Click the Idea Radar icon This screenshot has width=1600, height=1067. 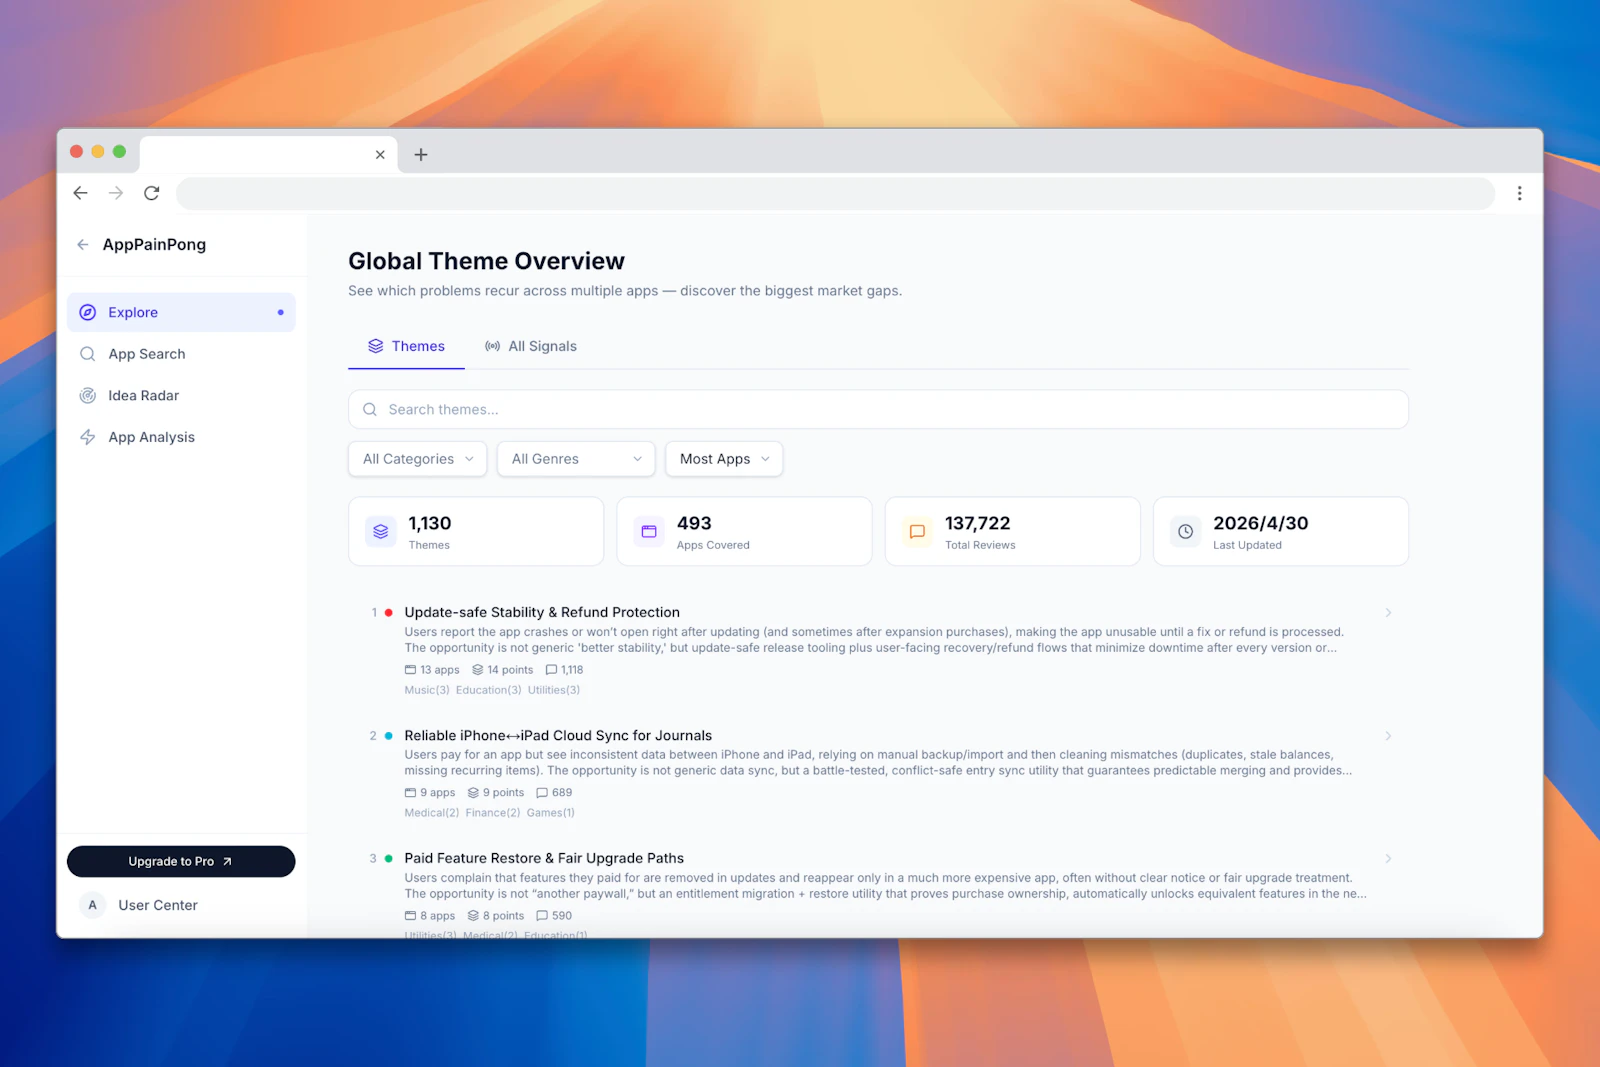pyautogui.click(x=88, y=395)
